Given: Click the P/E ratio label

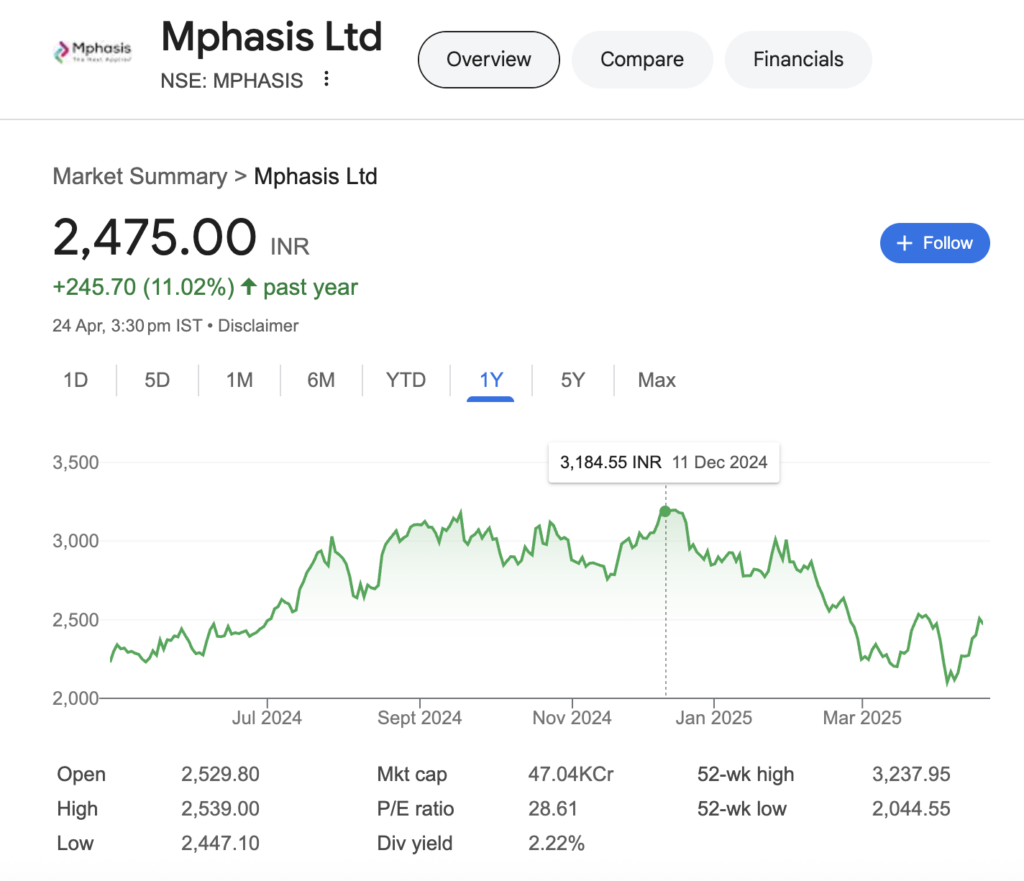Looking at the screenshot, I should coord(415,809).
